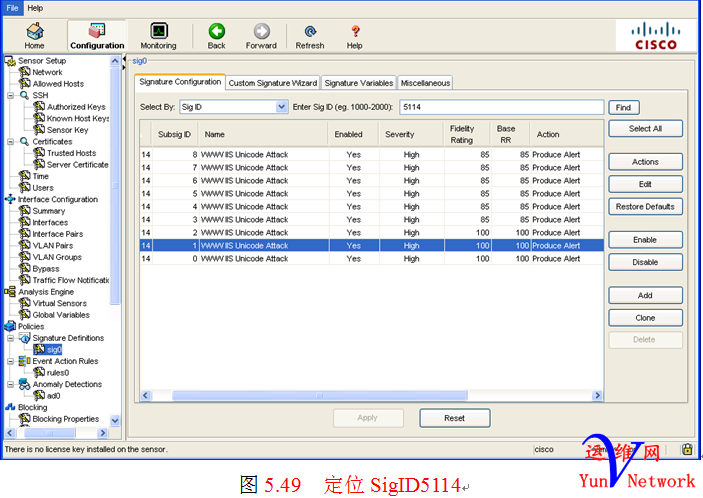
Task: Click the green Back arrow icon
Action: point(217,31)
